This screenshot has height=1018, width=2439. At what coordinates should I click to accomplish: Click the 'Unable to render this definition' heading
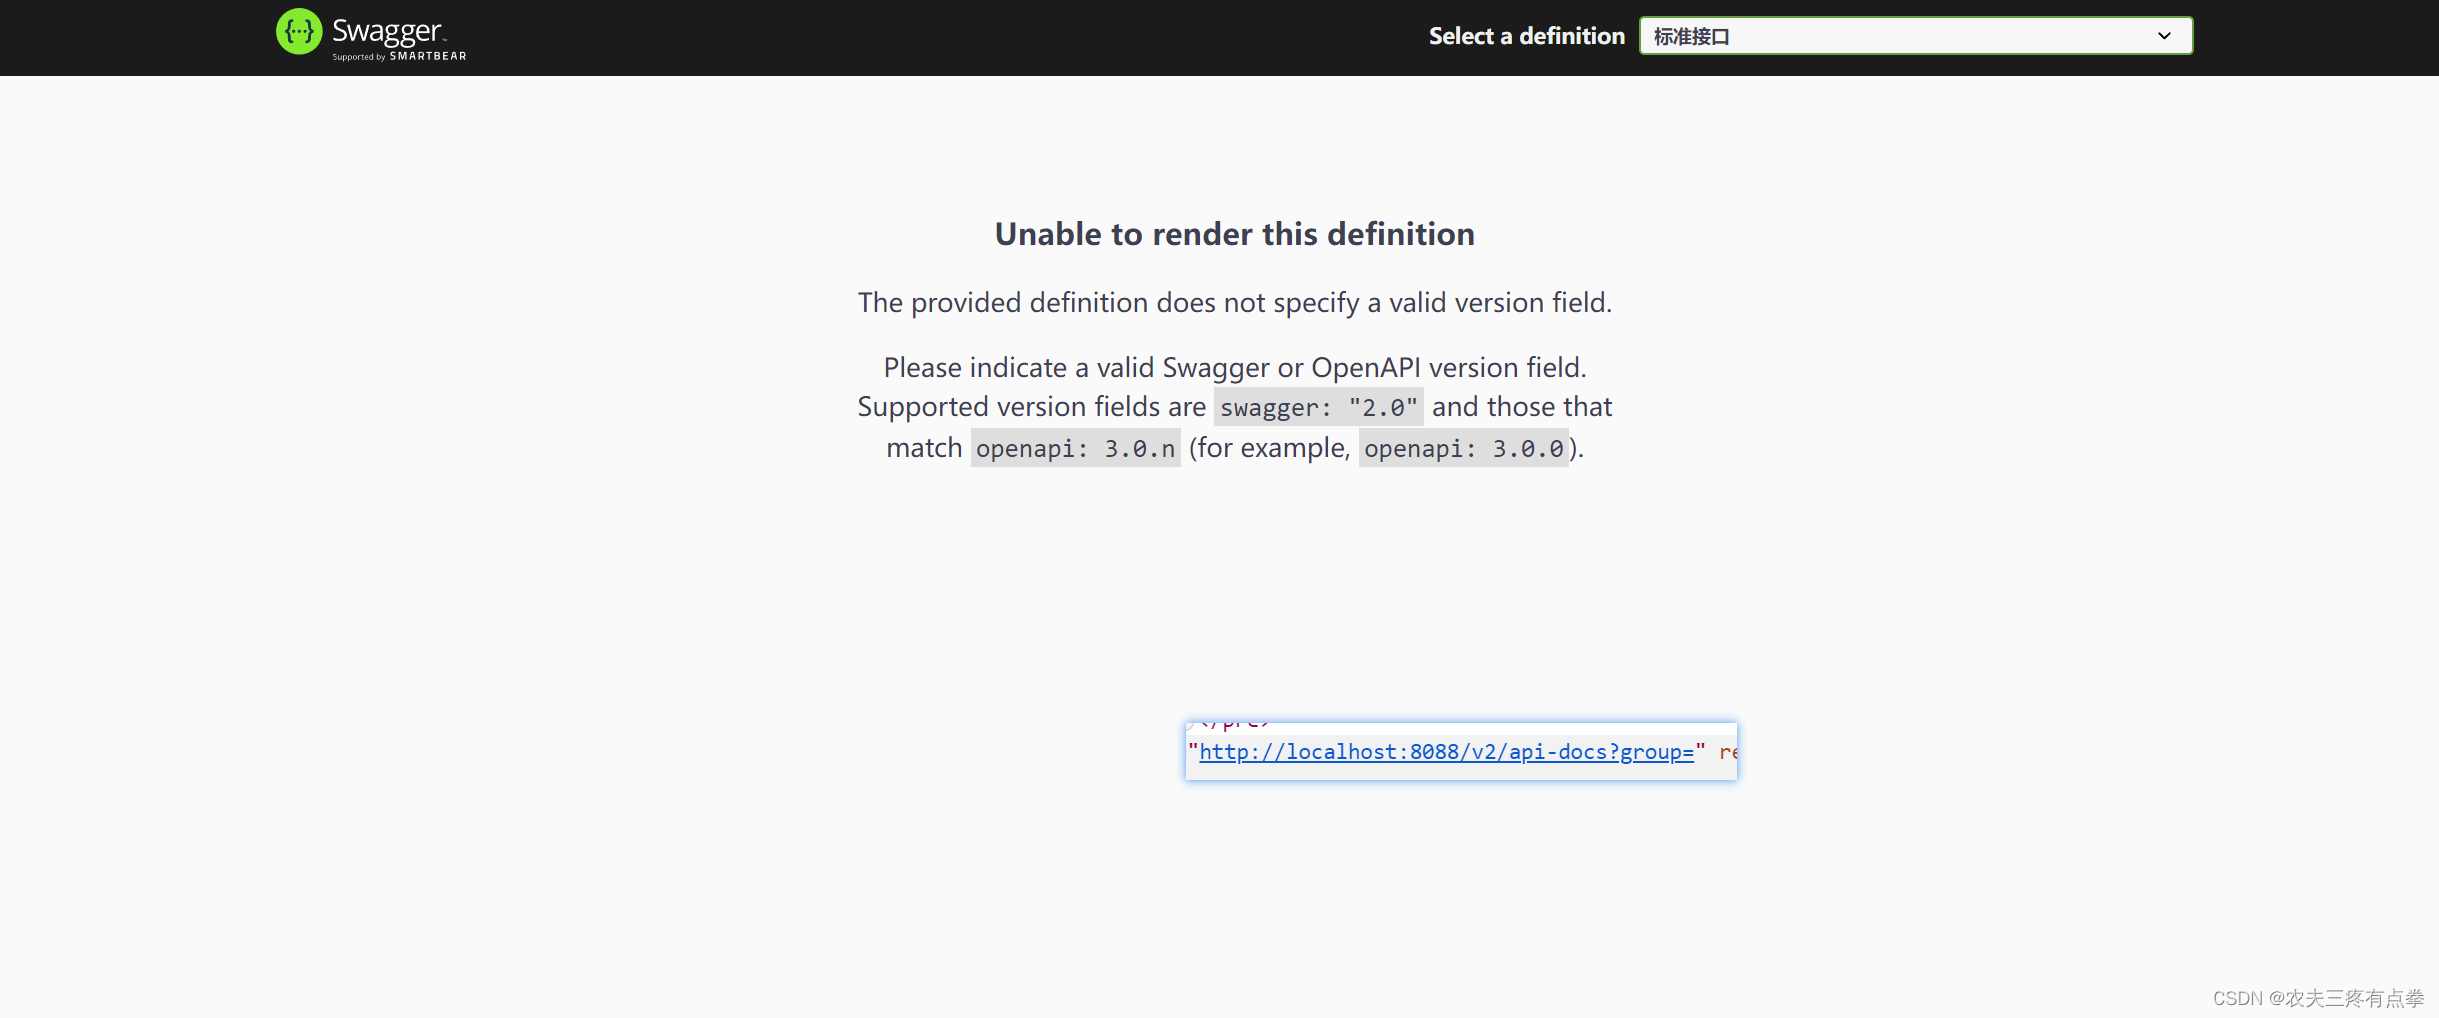tap(1234, 234)
